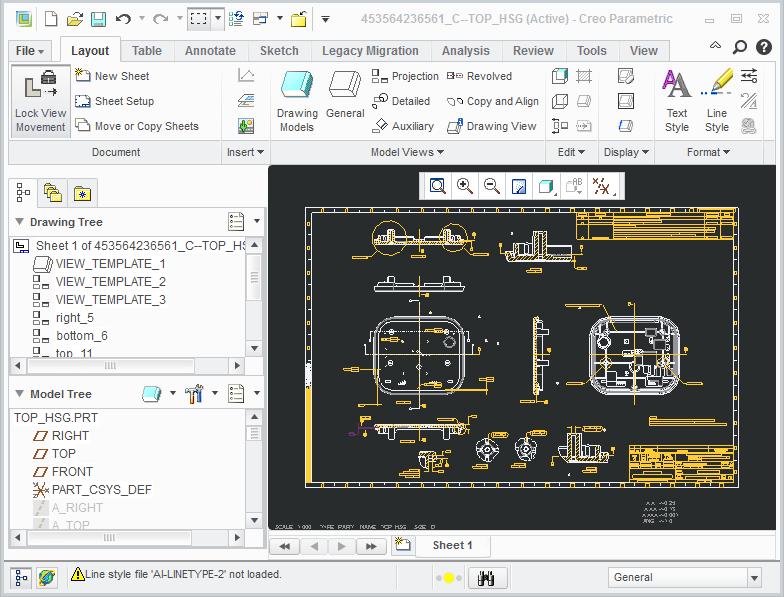
Task: Go to the last sheet
Action: point(370,546)
